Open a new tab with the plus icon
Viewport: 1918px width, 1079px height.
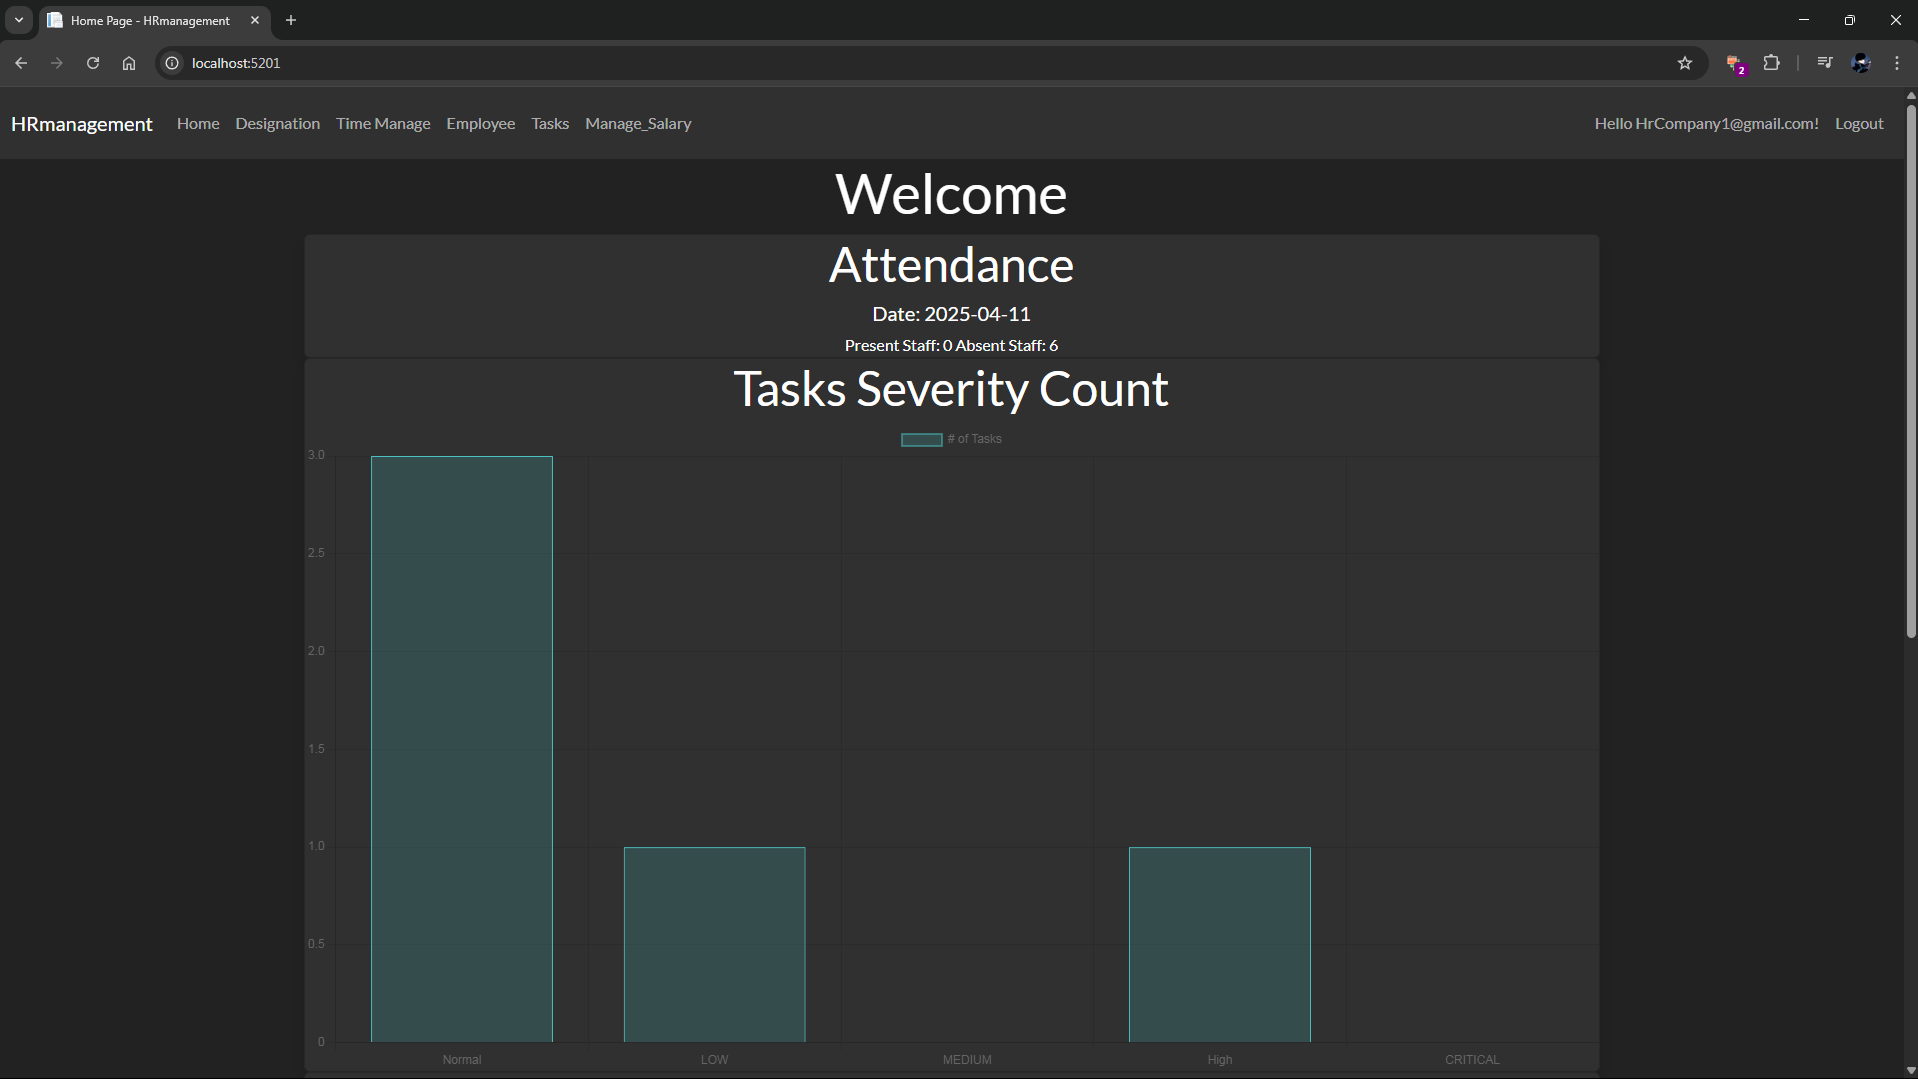(291, 20)
